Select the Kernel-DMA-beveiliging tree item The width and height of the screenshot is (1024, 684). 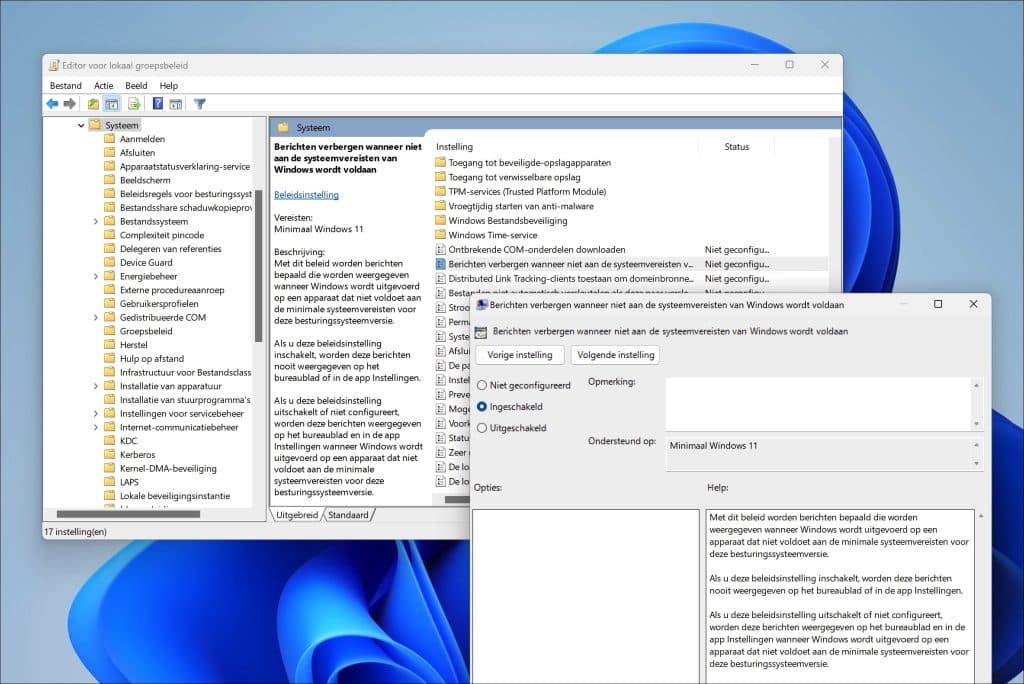coord(168,468)
